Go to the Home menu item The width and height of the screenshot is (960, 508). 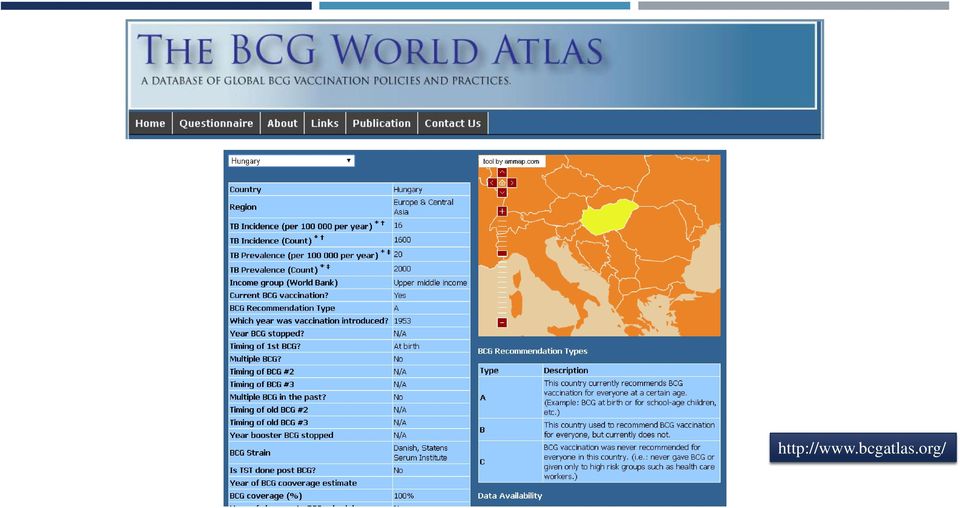tap(150, 123)
